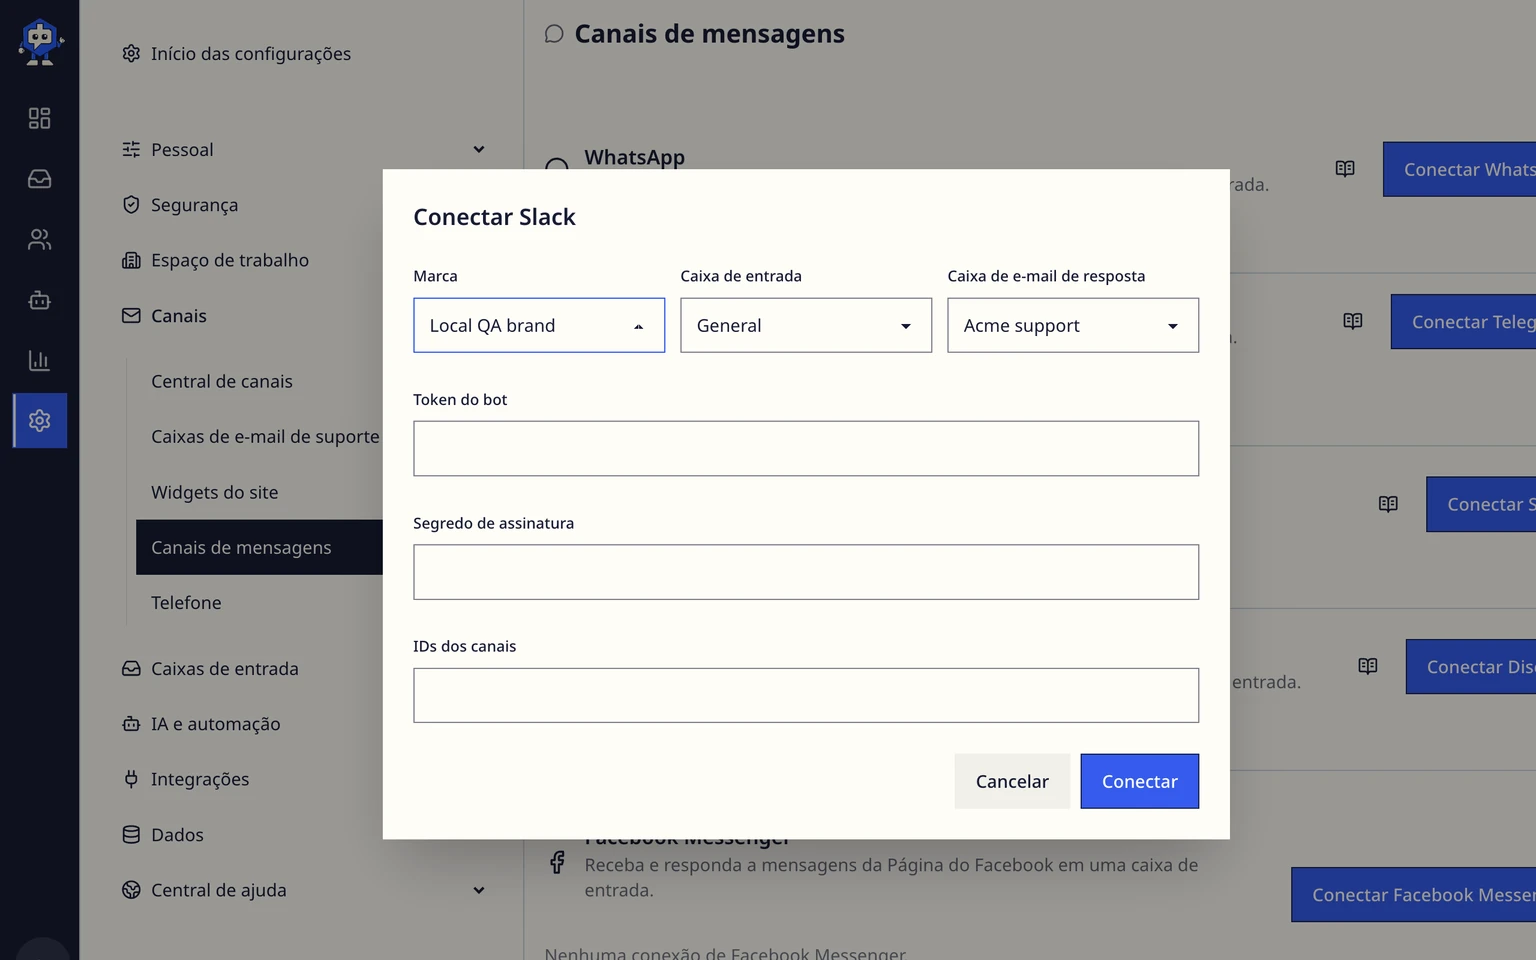This screenshot has height=960, width=1536.
Task: Open the contacts people icon in sidebar
Action: click(x=39, y=240)
